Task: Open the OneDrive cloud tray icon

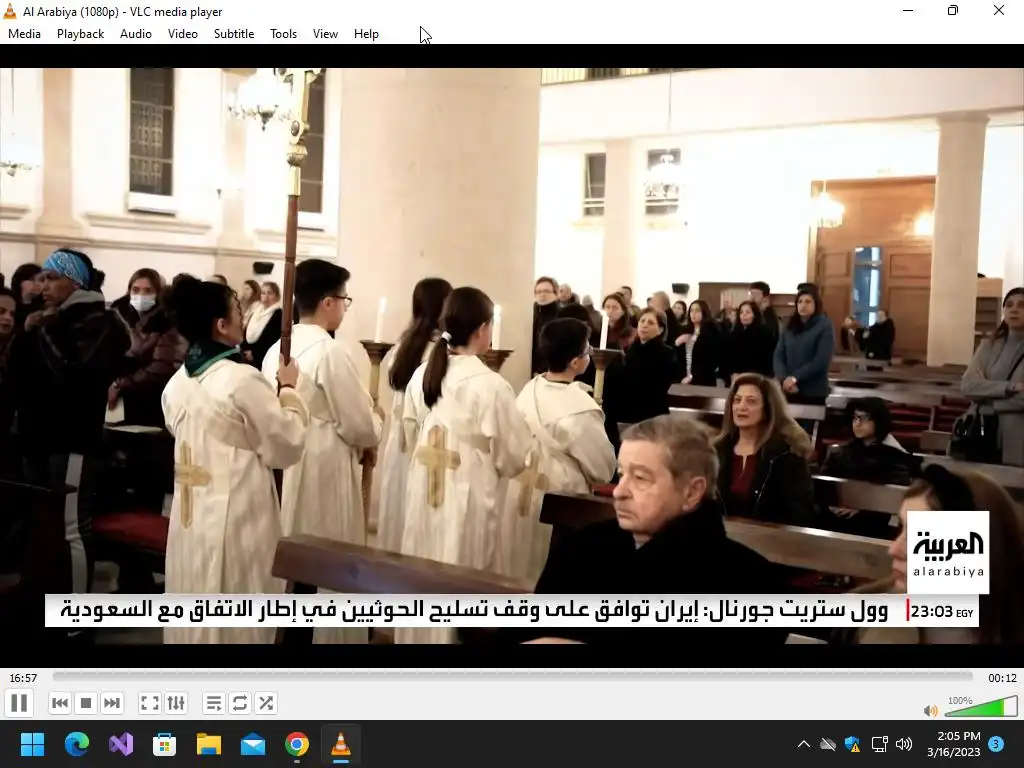Action: 828,744
